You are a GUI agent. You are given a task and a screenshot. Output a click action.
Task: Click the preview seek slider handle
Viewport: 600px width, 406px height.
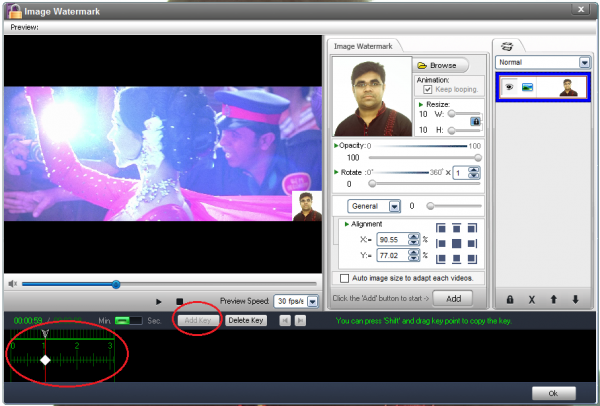click(116, 284)
